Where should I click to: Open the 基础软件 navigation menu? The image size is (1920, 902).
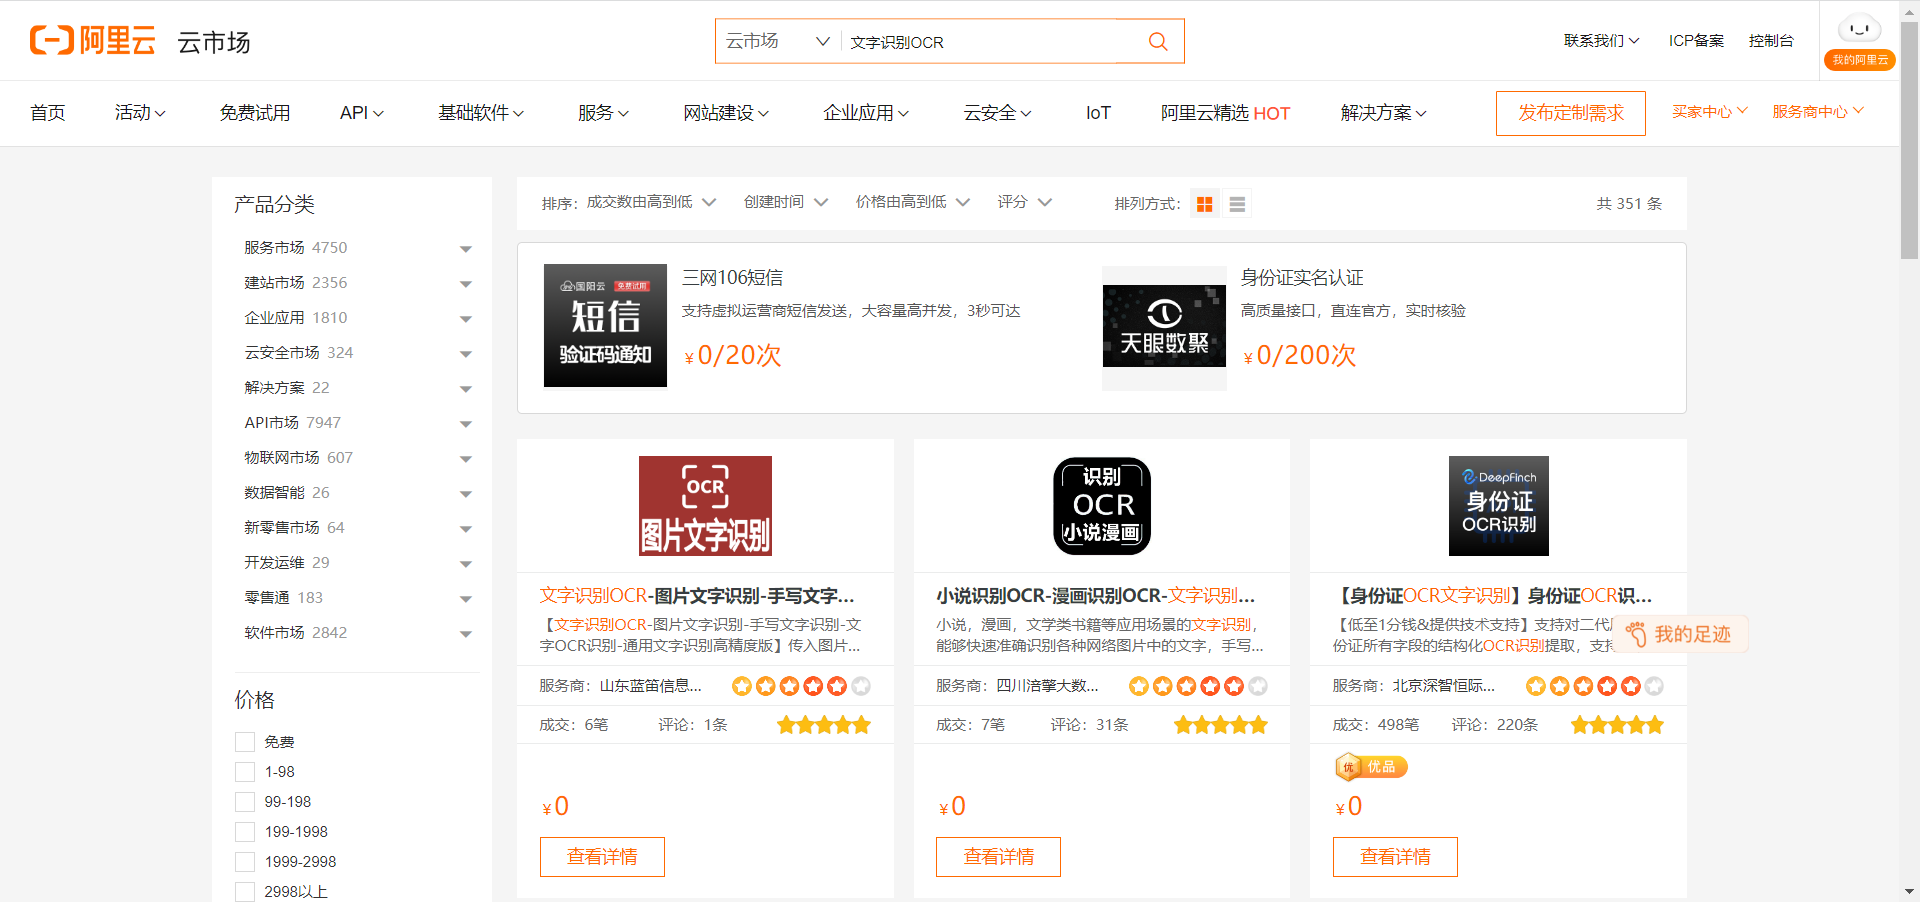[481, 113]
